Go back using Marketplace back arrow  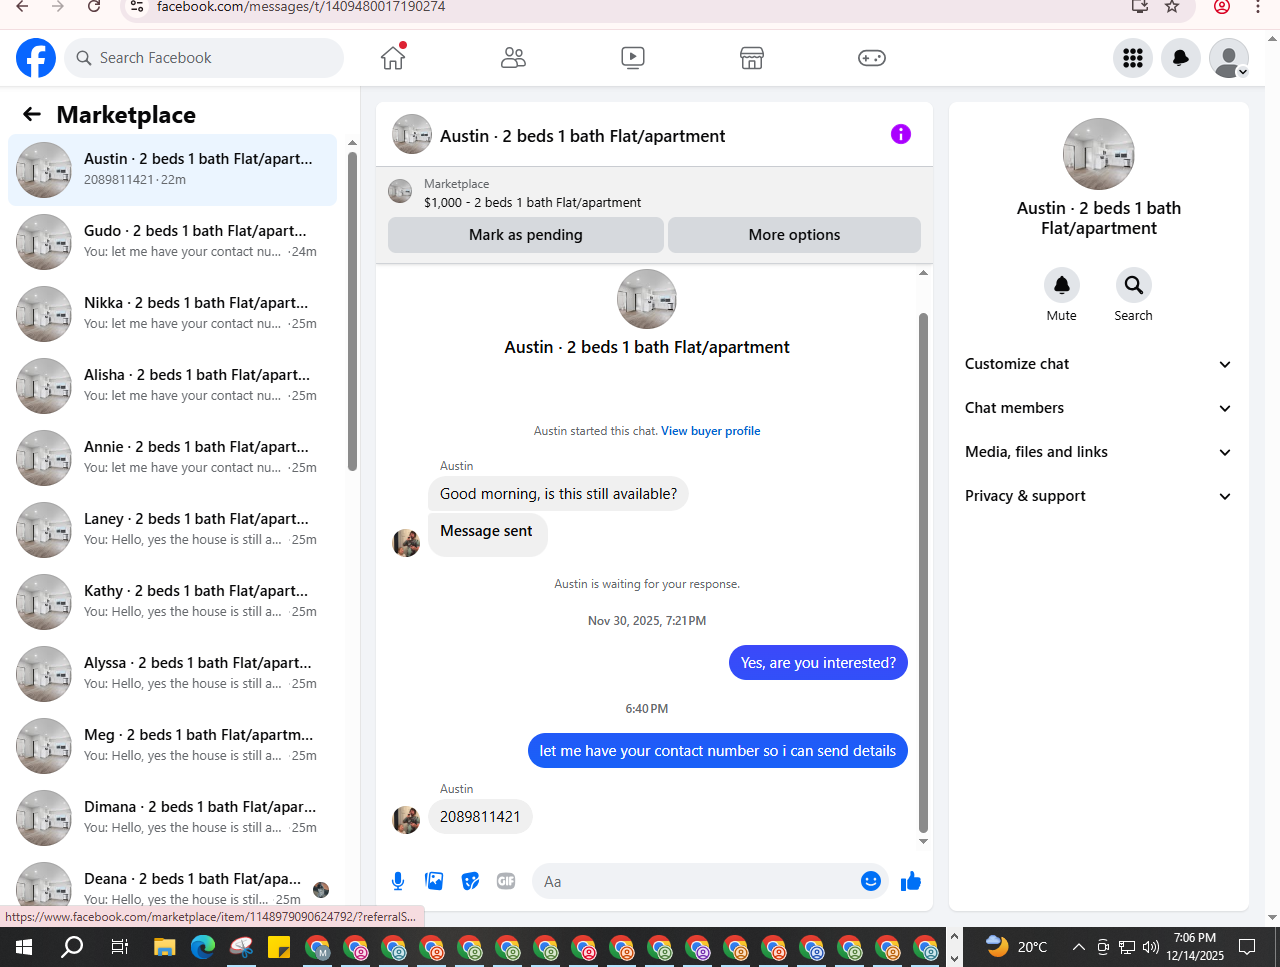pos(32,114)
